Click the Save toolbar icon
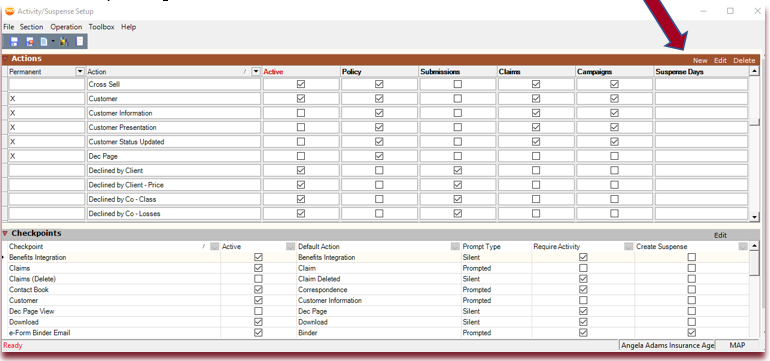 14,42
